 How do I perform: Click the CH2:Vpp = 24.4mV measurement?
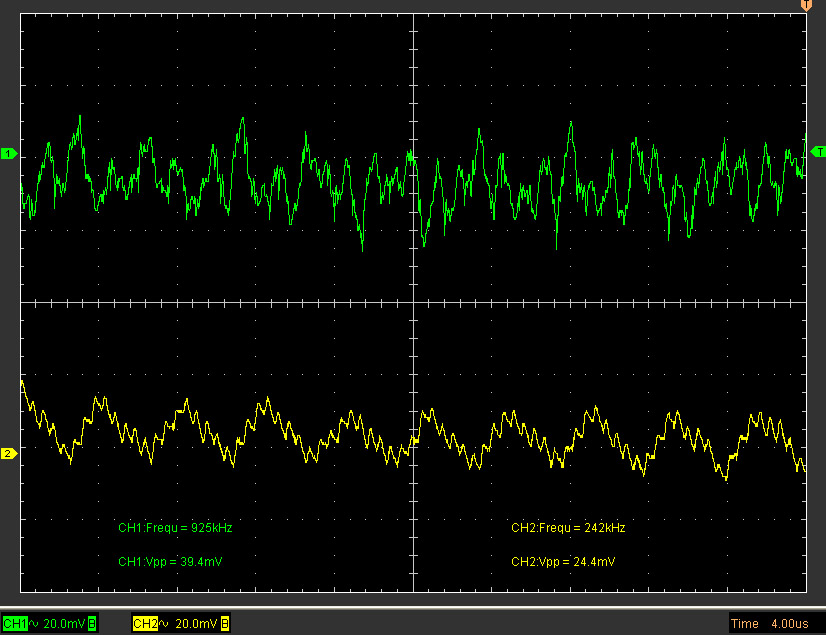(563, 562)
